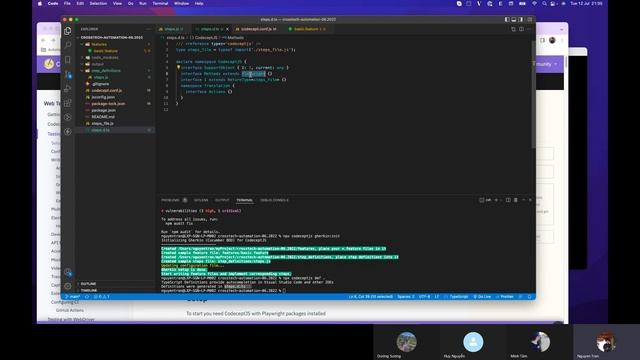Switch to the Debug Console panel tab
The height and width of the screenshot is (360, 640).
tap(274, 200)
